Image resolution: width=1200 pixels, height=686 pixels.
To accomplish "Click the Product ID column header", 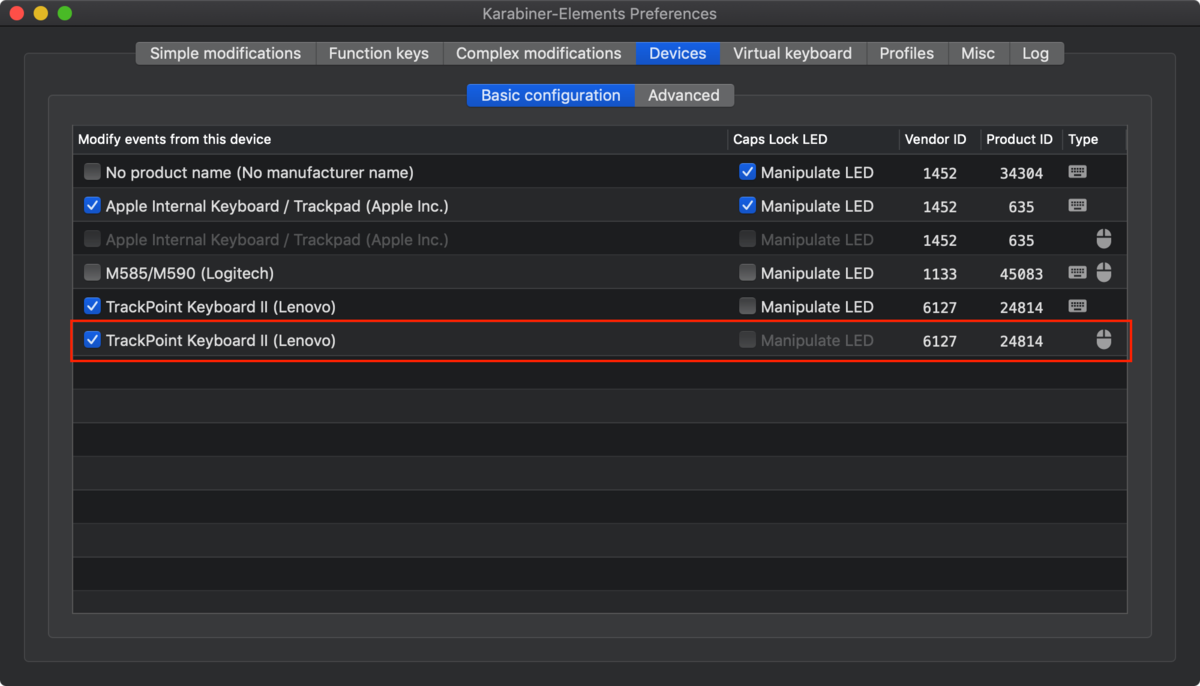I will tap(1019, 139).
